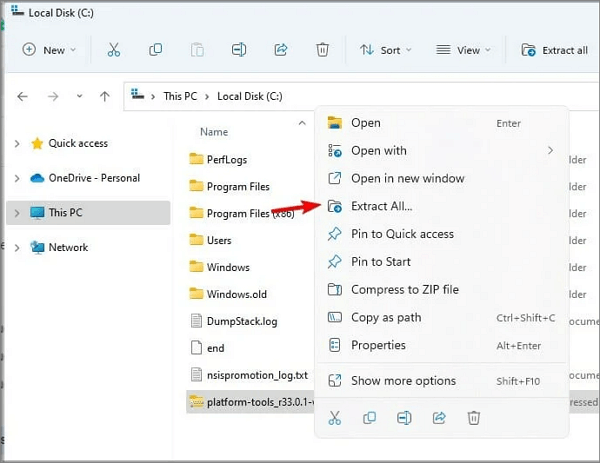The width and height of the screenshot is (600, 463).
Task: Choose Open with in the context menu
Action: click(x=441, y=151)
